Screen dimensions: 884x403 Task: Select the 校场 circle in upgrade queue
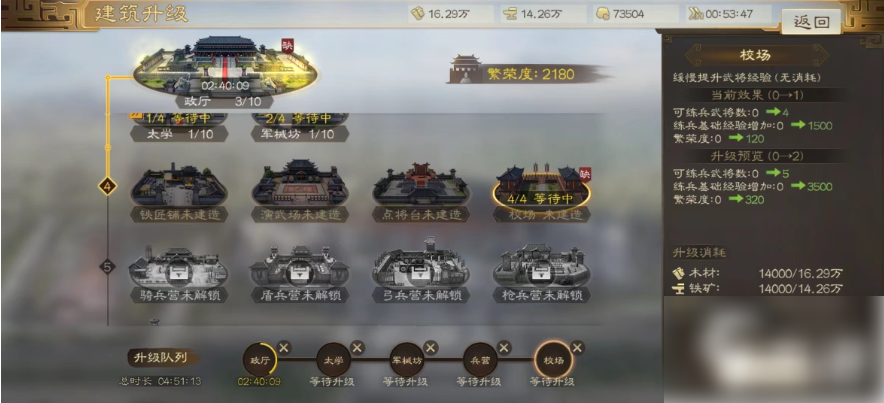point(552,360)
